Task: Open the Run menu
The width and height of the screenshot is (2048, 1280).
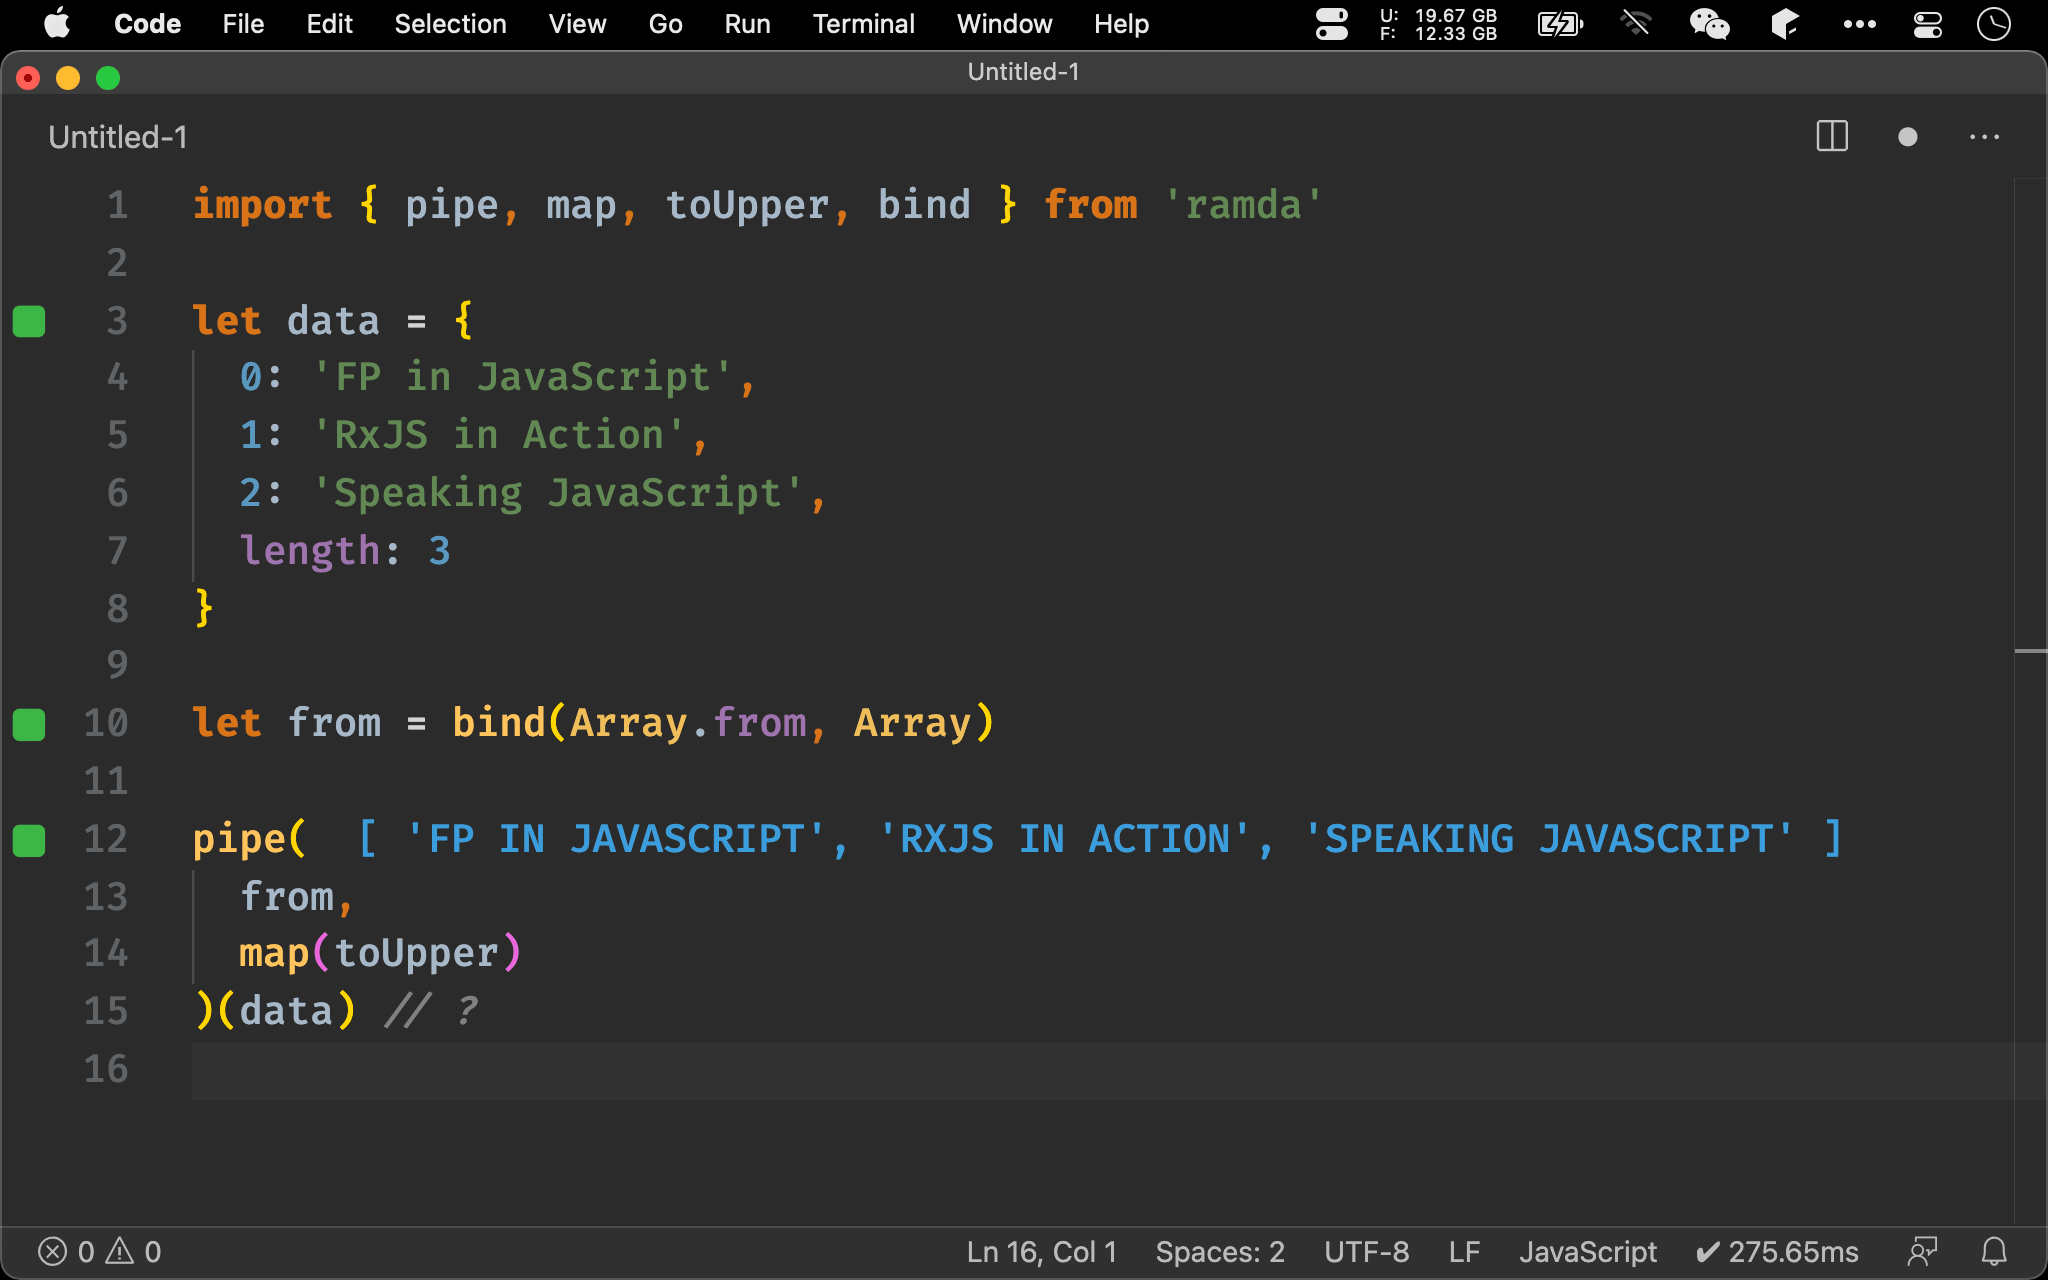Action: (747, 23)
